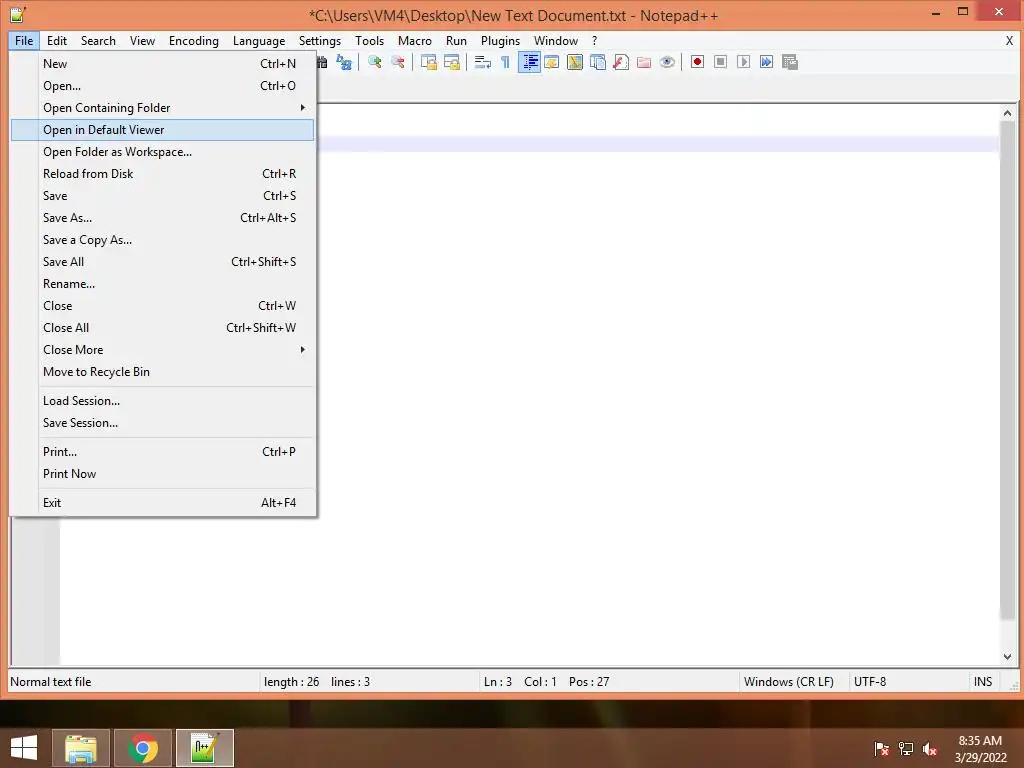Open the Search menu
Screen dimensions: 1024x768
98,40
